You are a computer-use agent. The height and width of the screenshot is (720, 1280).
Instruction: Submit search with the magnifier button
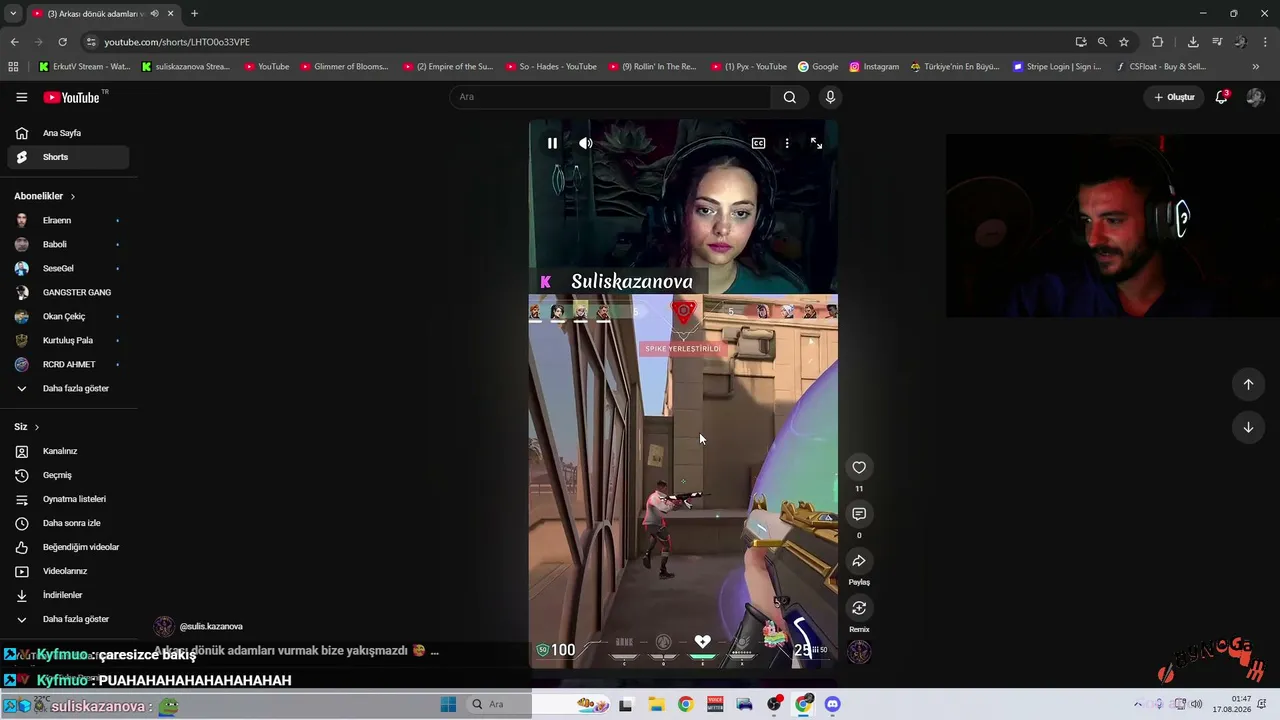(790, 97)
